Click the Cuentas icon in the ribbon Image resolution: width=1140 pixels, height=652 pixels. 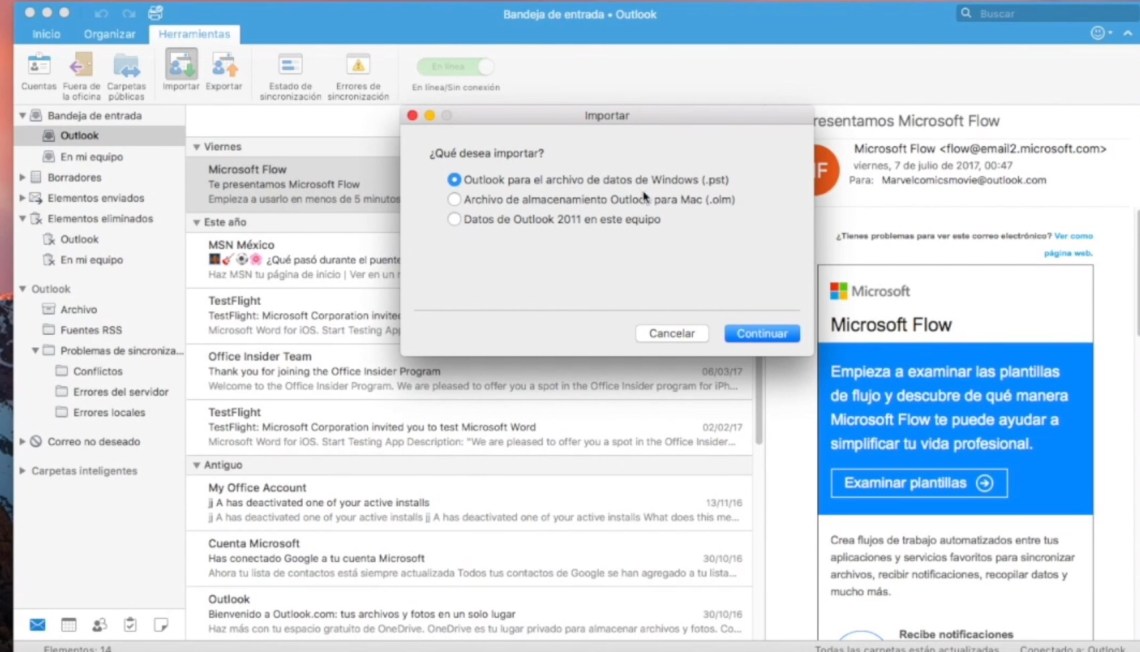tap(39, 68)
